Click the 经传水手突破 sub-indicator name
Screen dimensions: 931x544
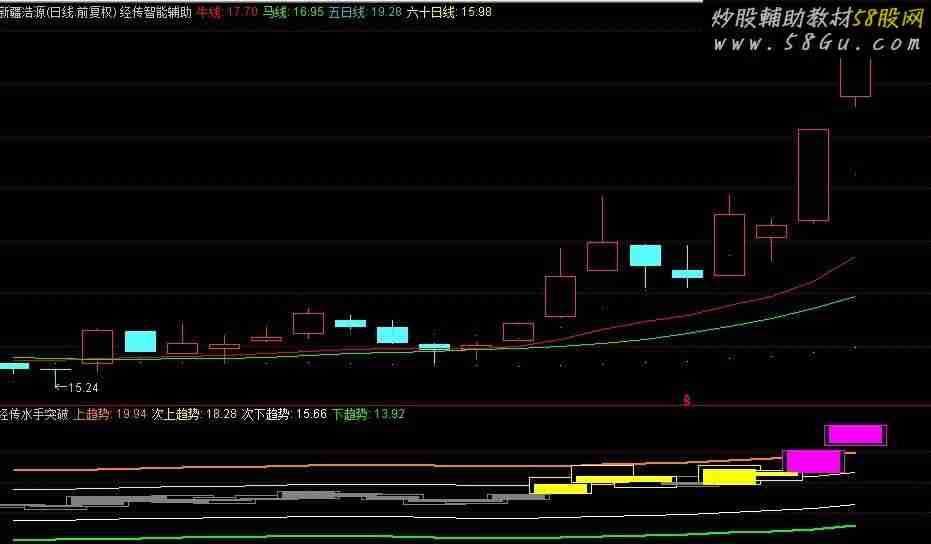(35, 413)
